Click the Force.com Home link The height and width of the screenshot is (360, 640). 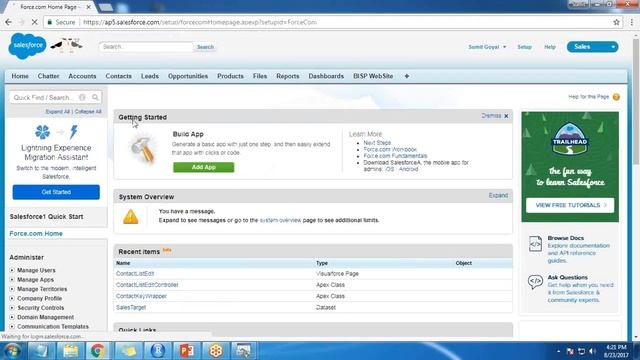pos(36,233)
